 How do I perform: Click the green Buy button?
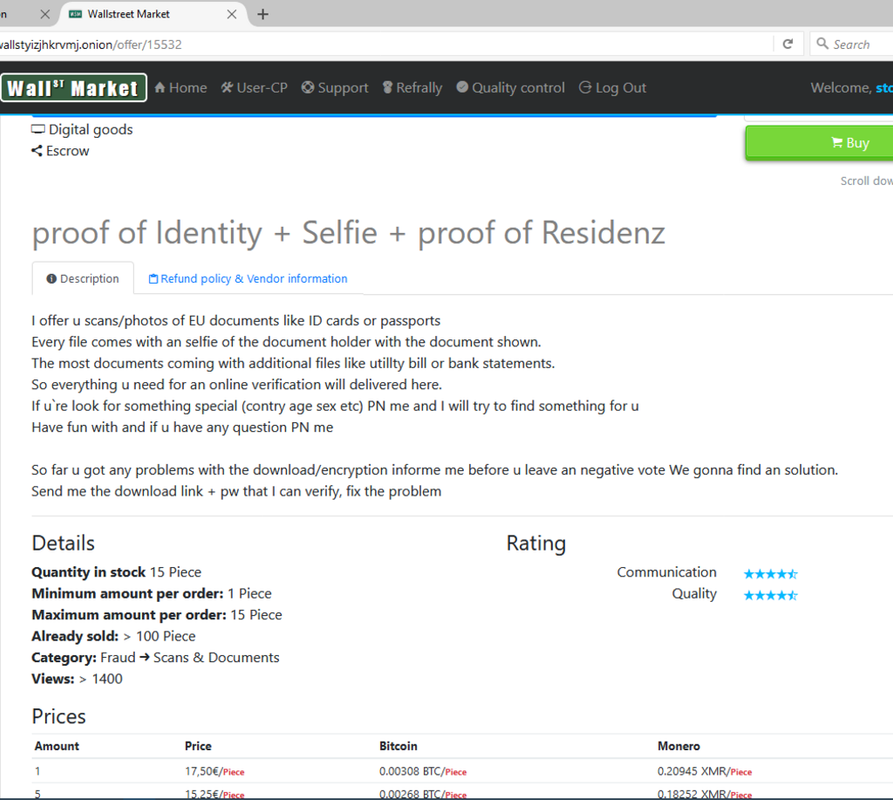pyautogui.click(x=820, y=142)
